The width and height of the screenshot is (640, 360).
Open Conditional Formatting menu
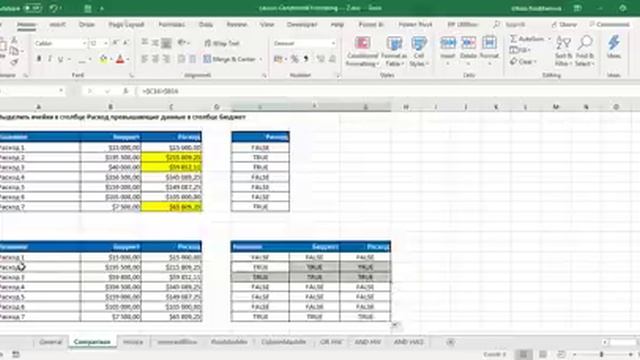point(362,51)
